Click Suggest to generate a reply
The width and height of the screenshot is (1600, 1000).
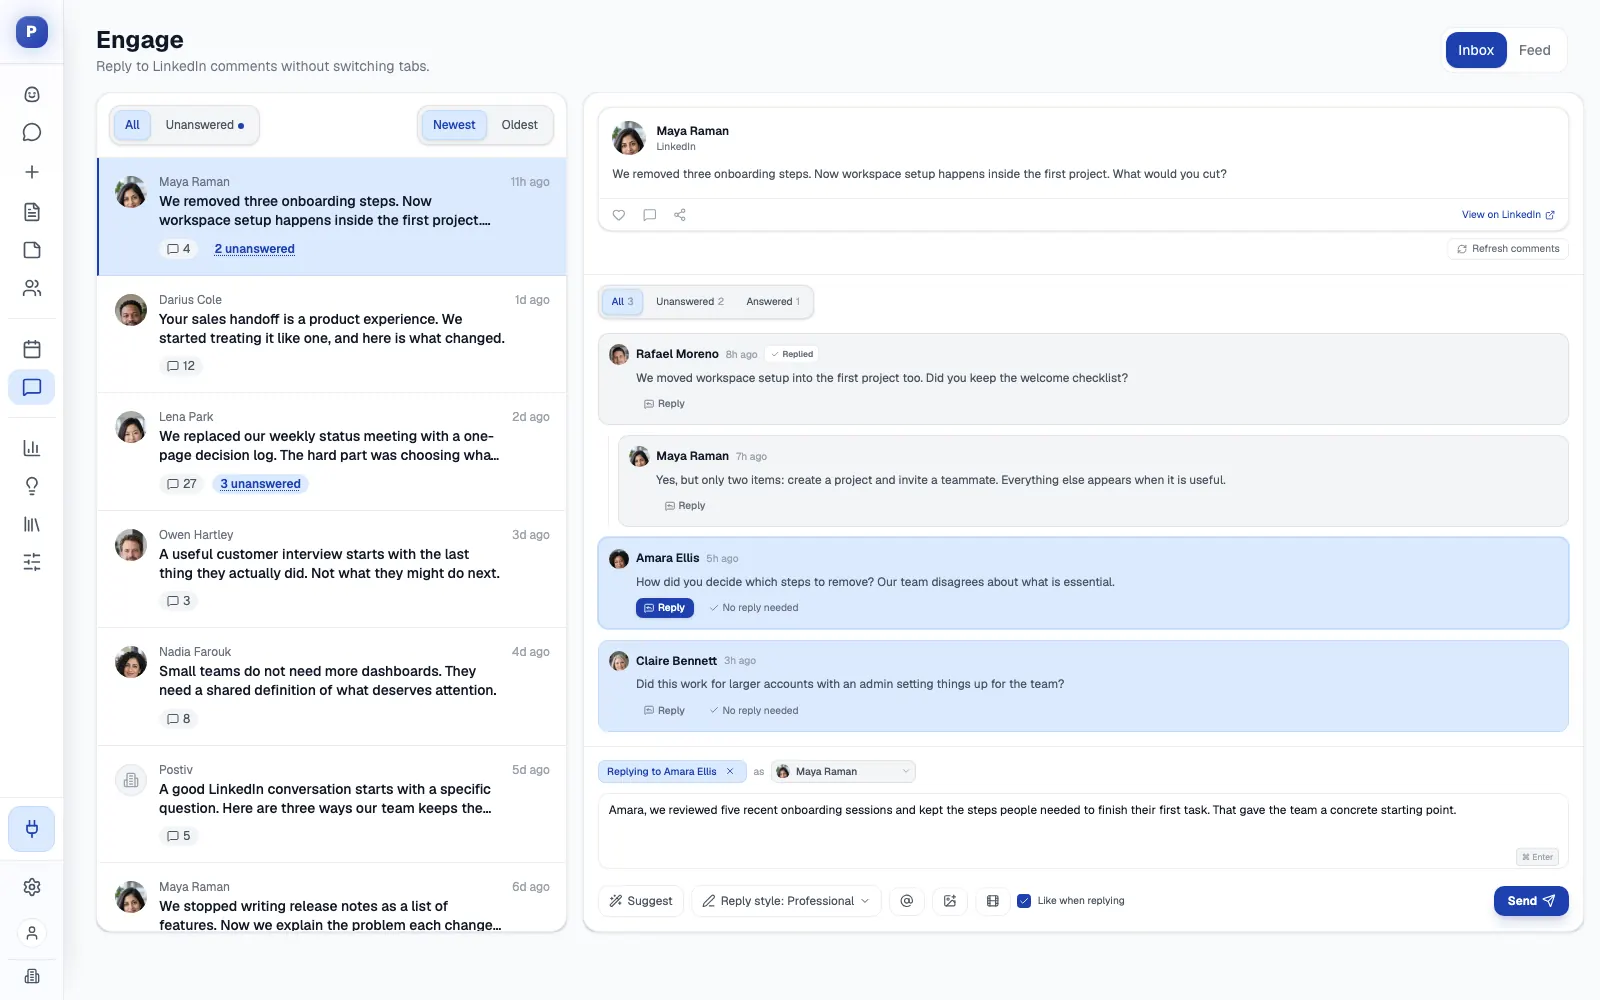[641, 901]
